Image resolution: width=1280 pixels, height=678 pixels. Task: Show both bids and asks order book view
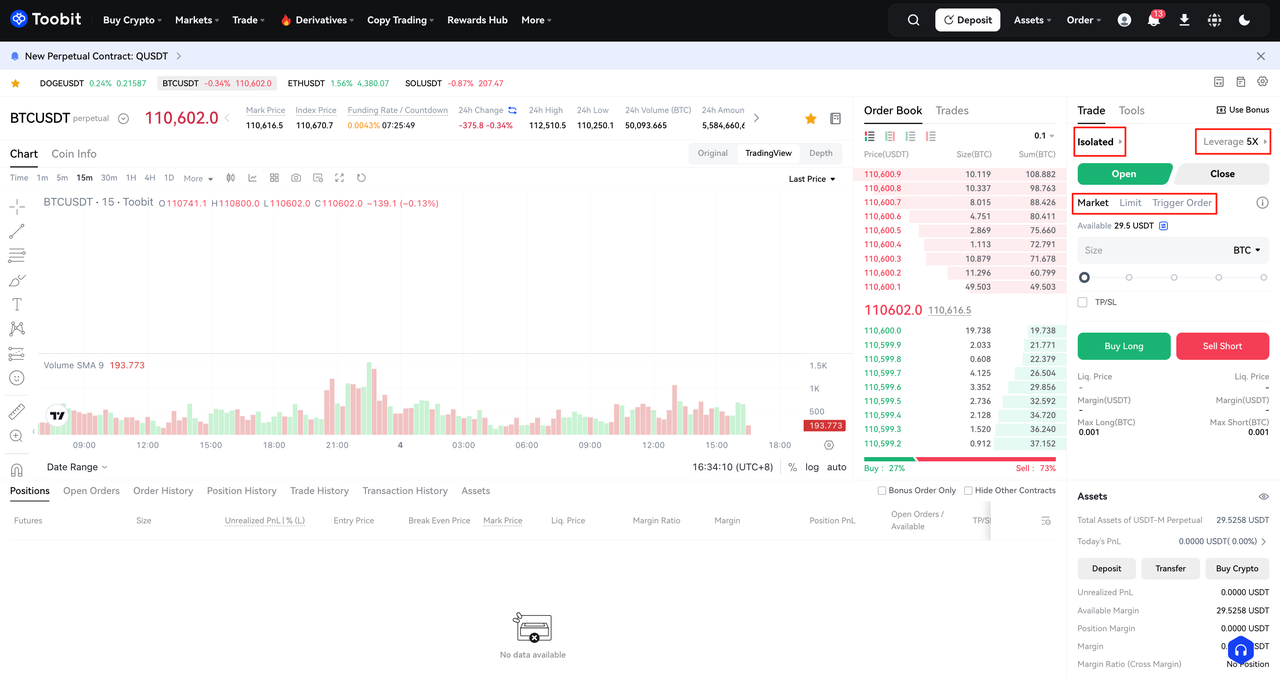(x=870, y=136)
